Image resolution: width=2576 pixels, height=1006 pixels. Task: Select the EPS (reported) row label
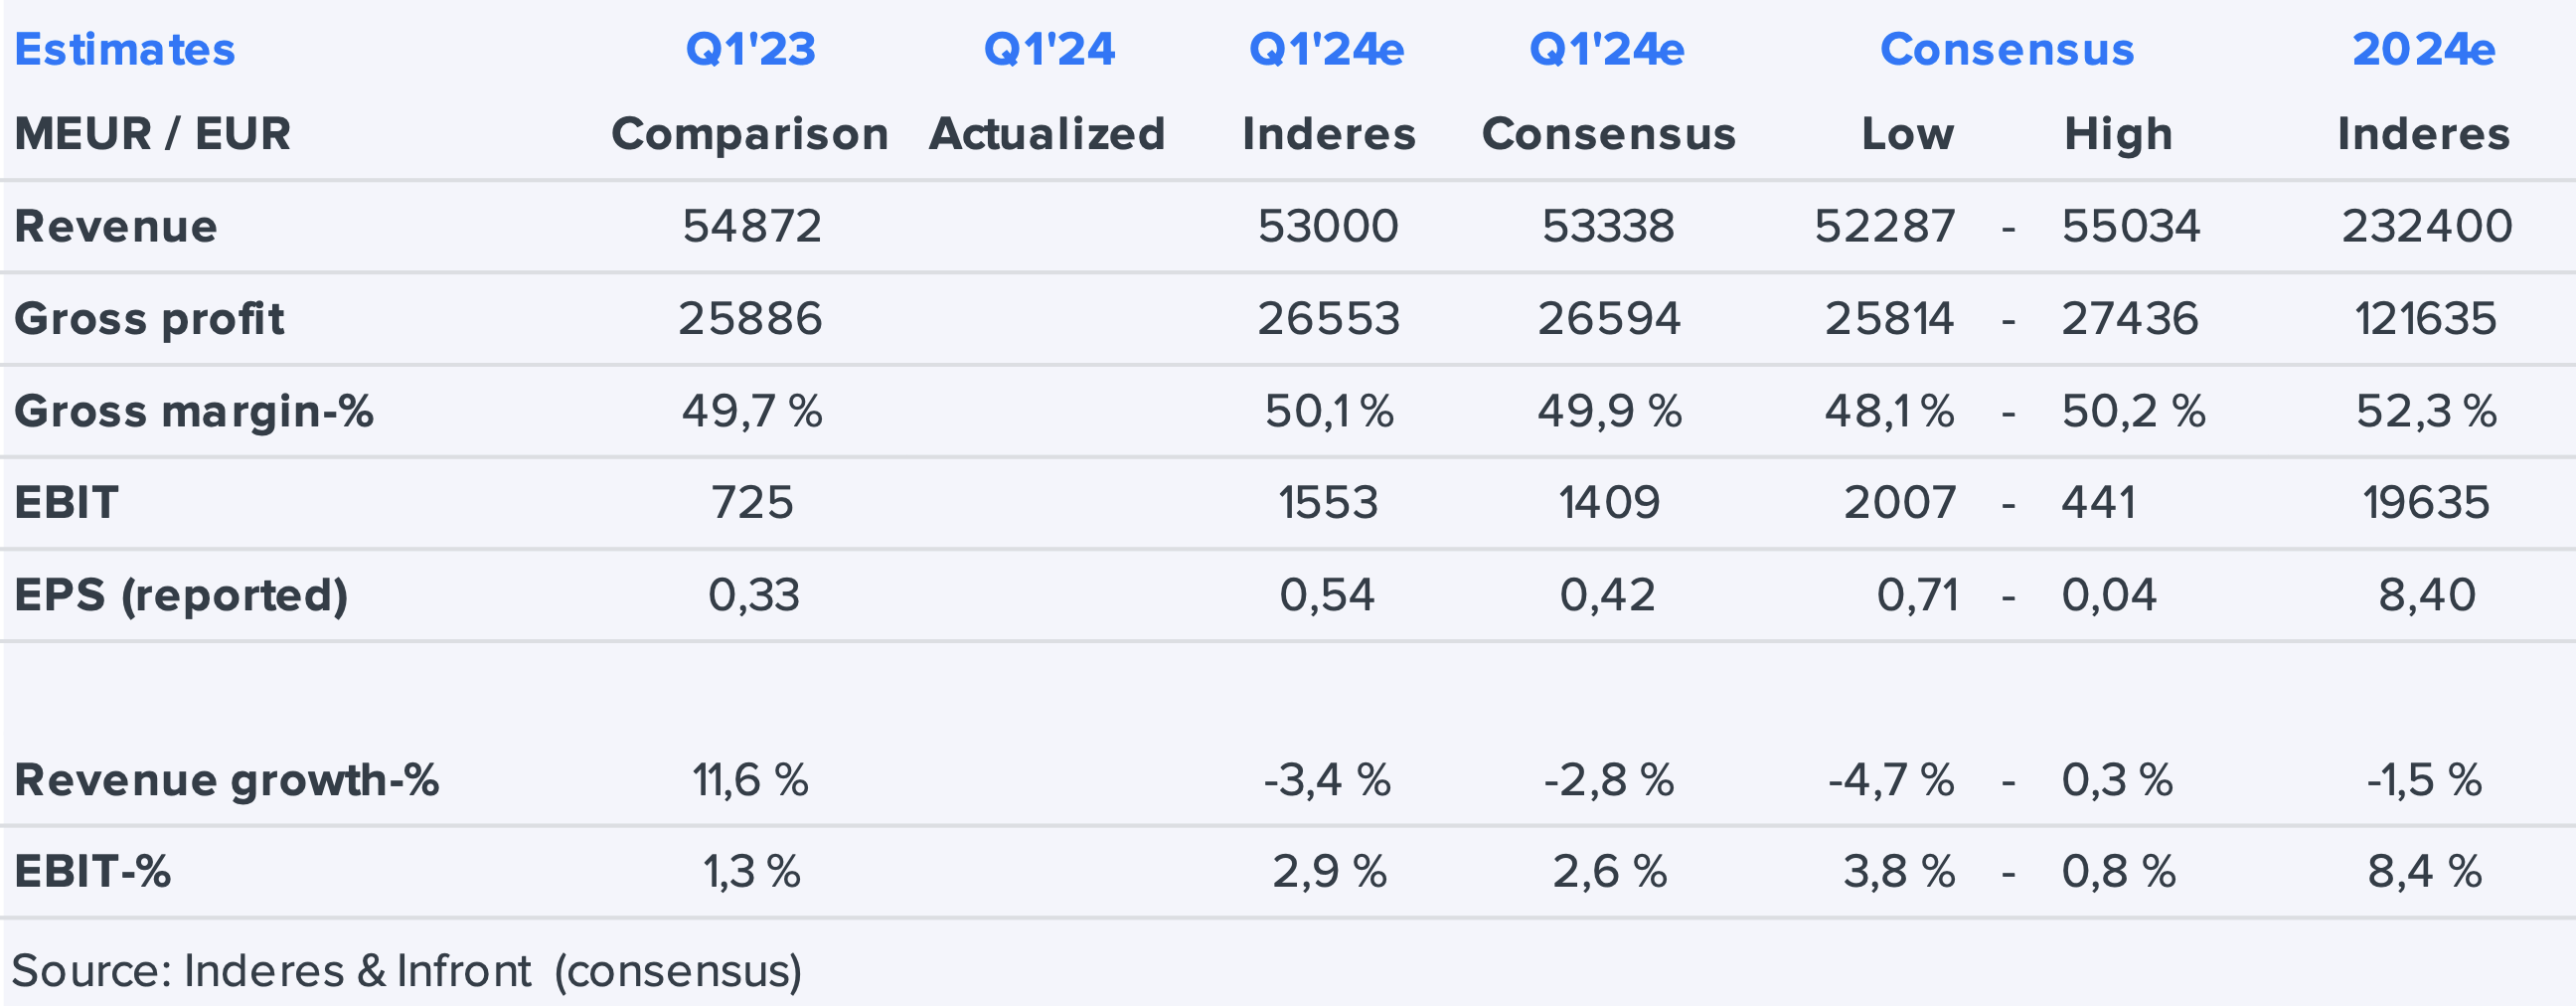pos(181,595)
